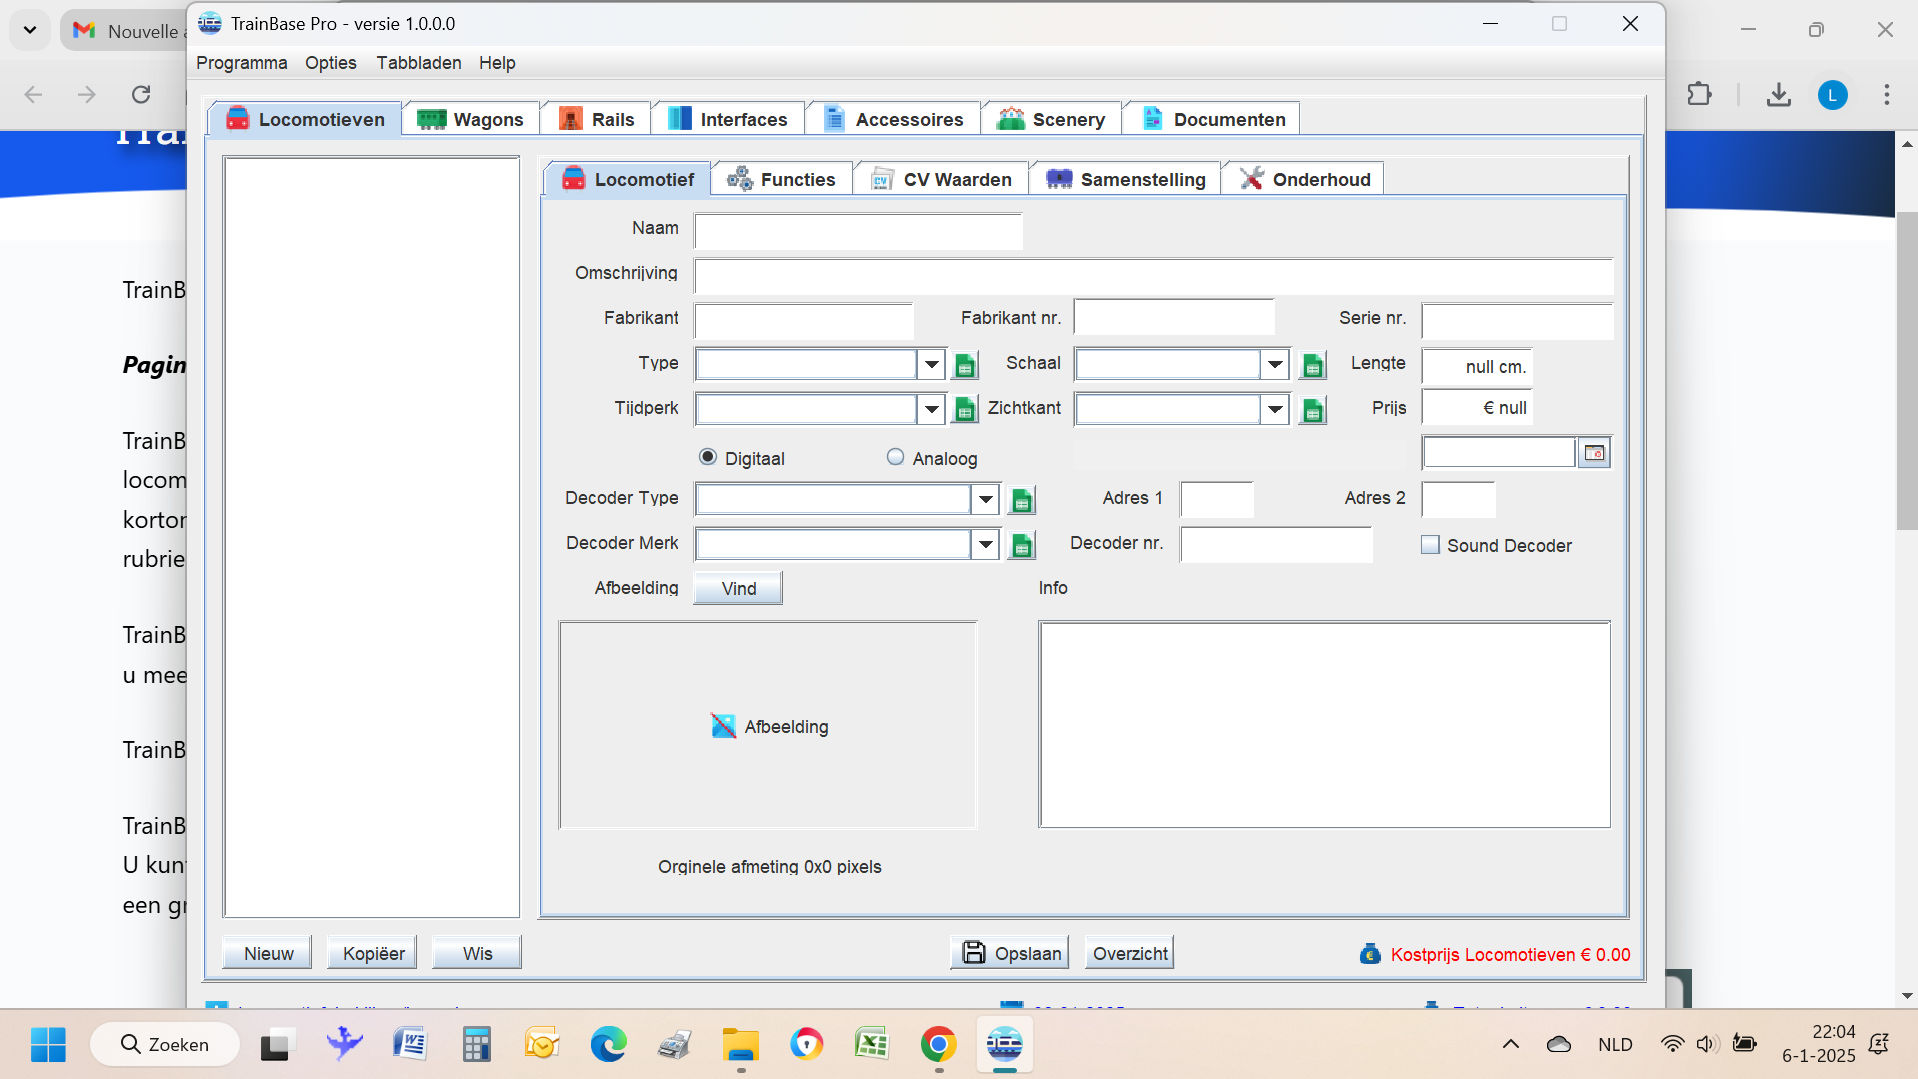Select the Analoog radio button
1918x1079 pixels.
pos(895,457)
